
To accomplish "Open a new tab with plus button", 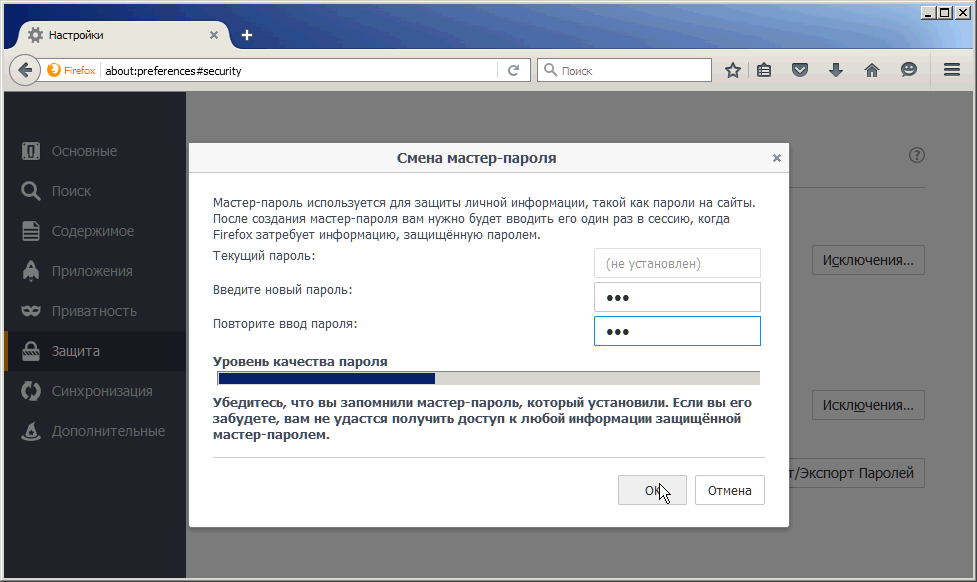I will pyautogui.click(x=247, y=35).
